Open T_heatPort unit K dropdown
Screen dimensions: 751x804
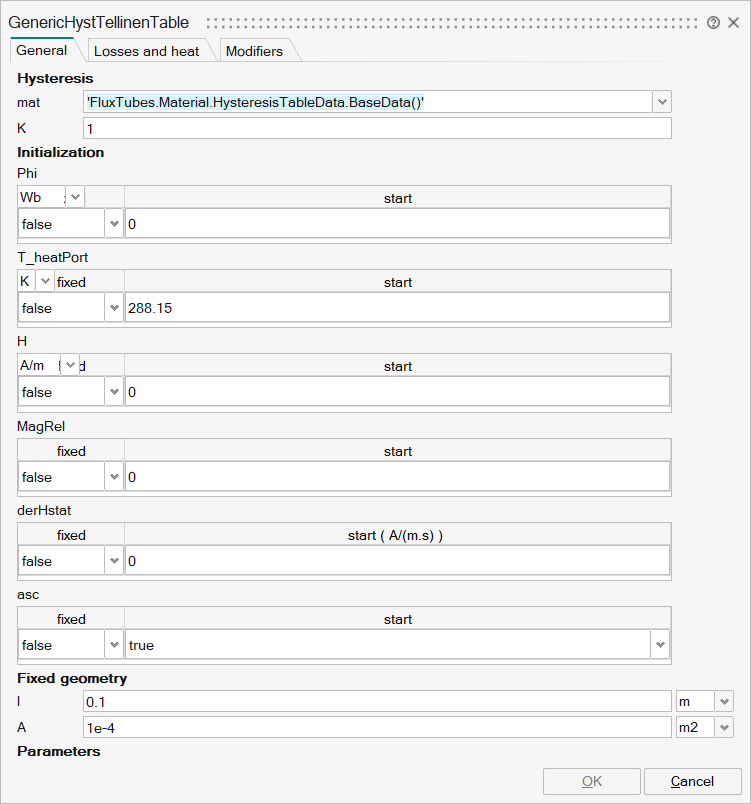[x=45, y=281]
